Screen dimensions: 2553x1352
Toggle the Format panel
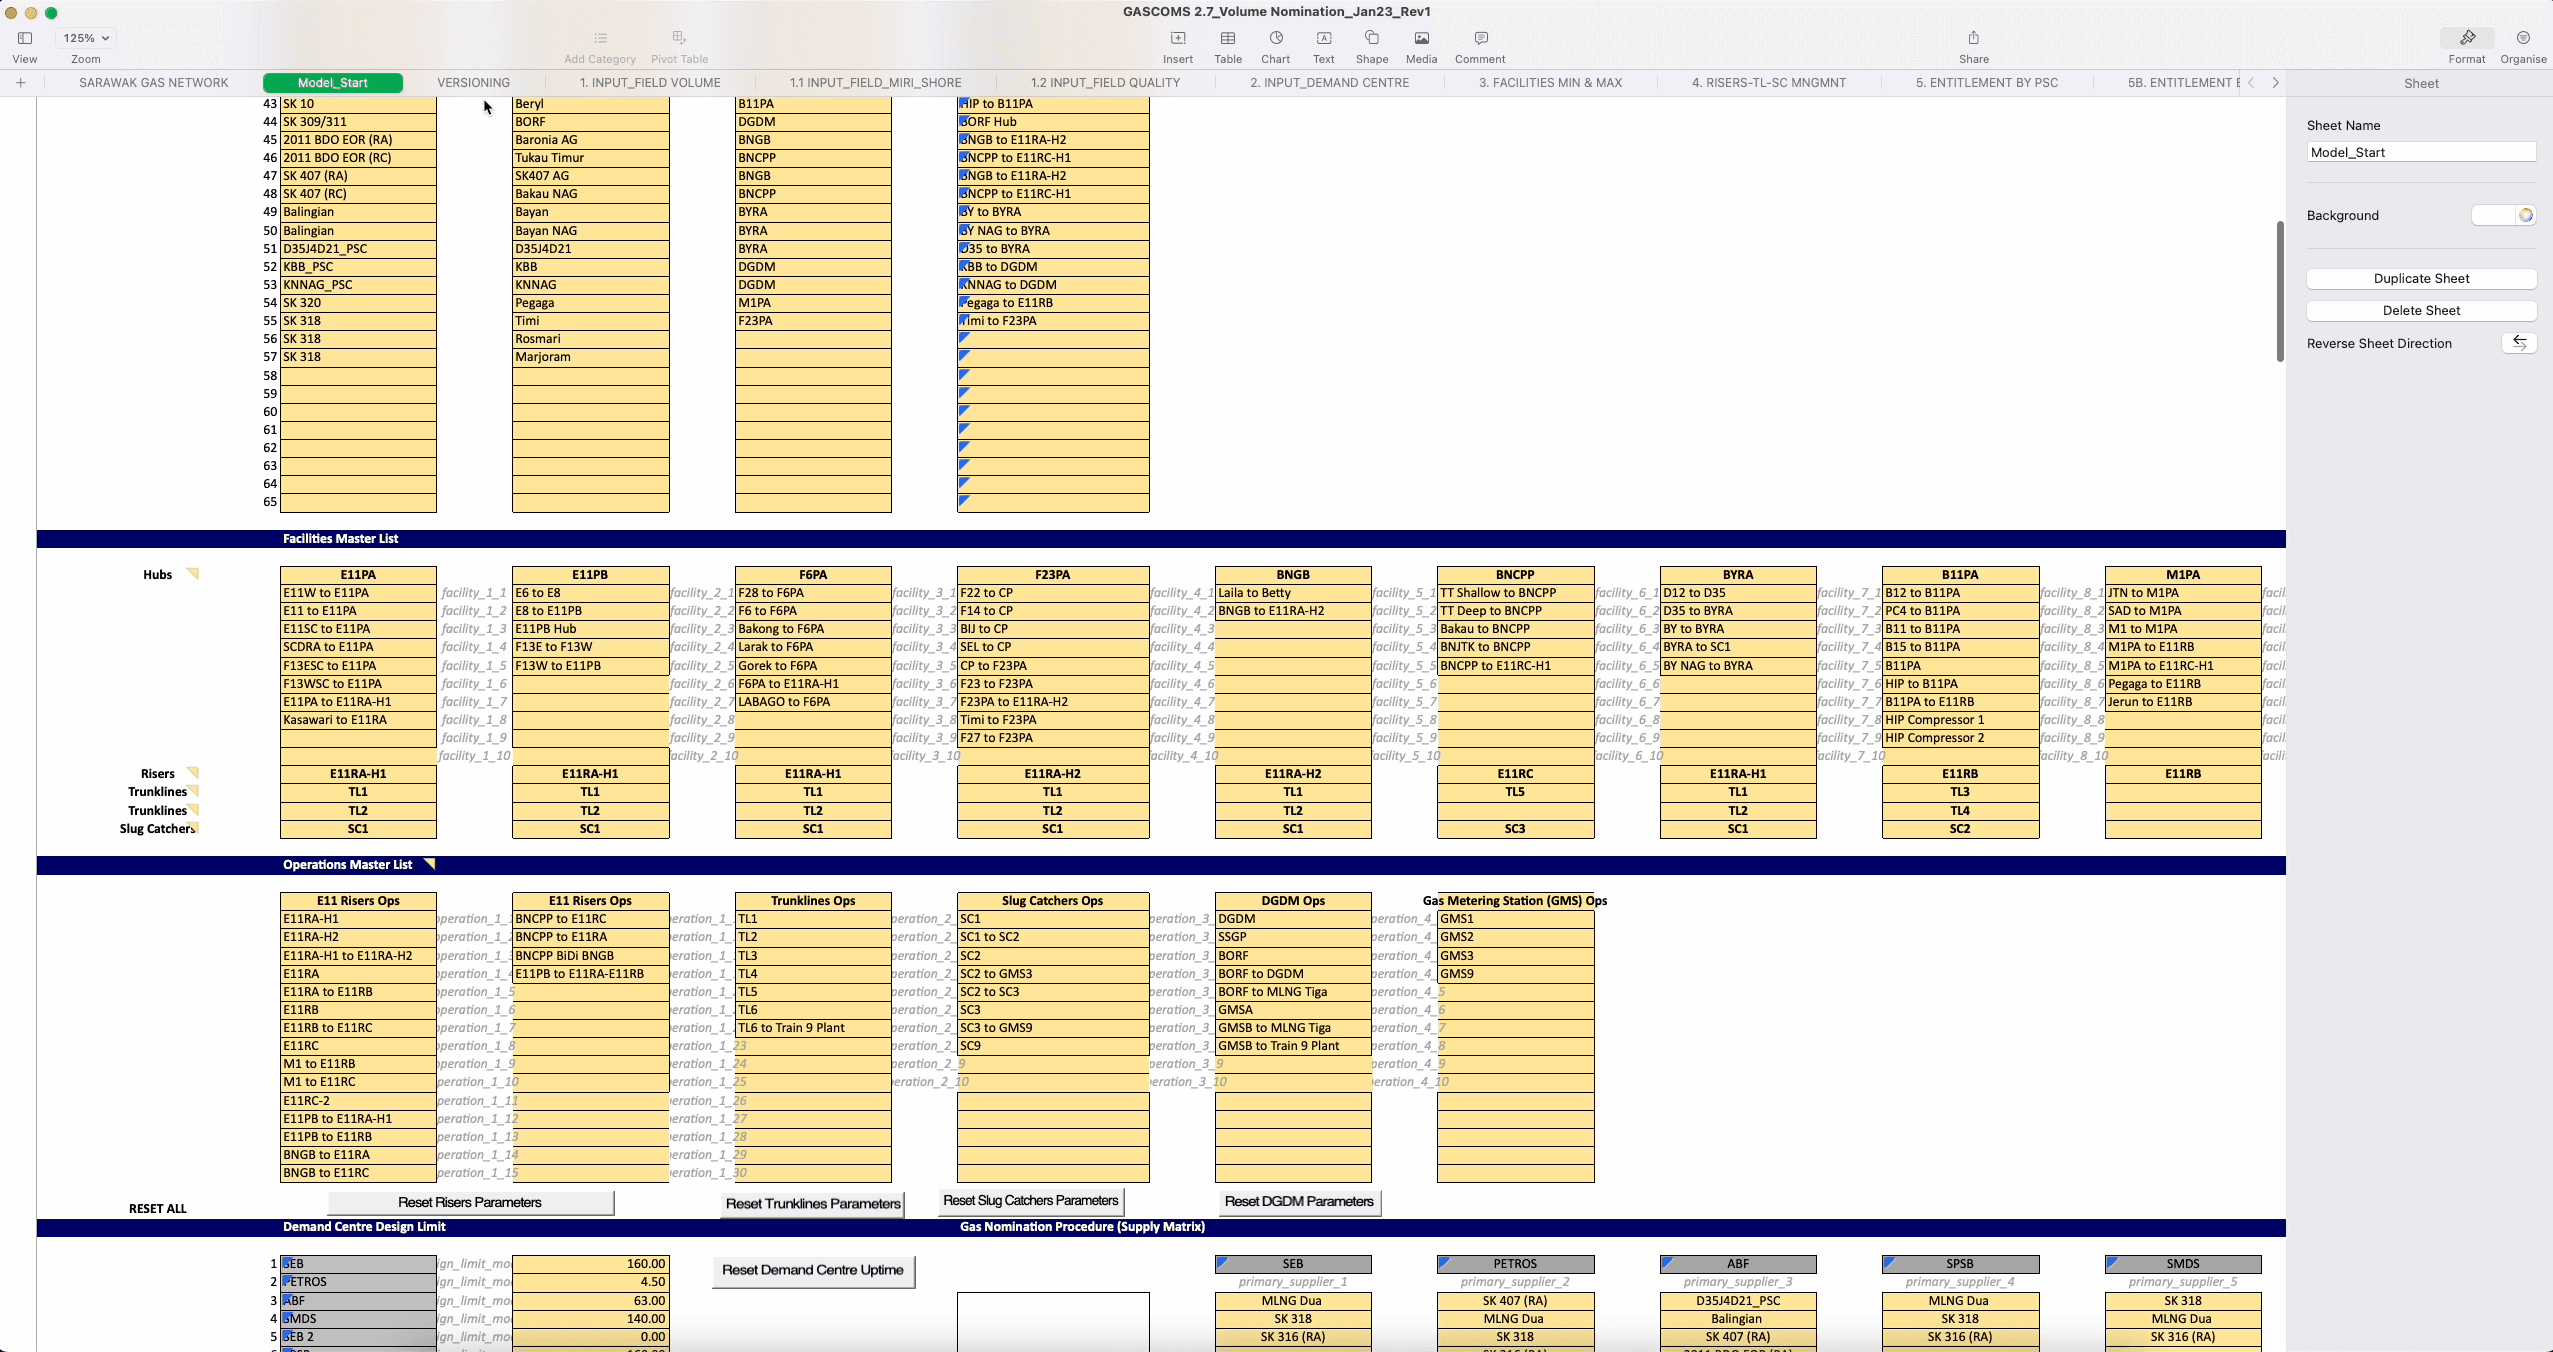click(x=2466, y=38)
